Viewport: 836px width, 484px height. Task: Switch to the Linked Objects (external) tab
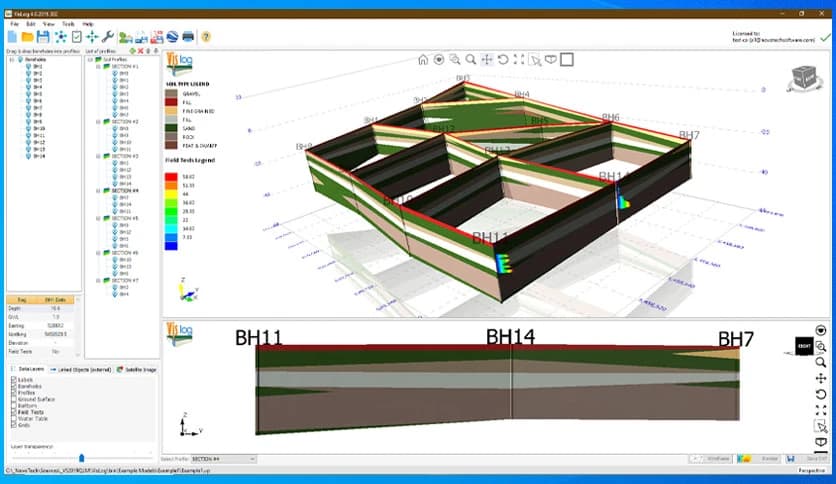(81, 369)
